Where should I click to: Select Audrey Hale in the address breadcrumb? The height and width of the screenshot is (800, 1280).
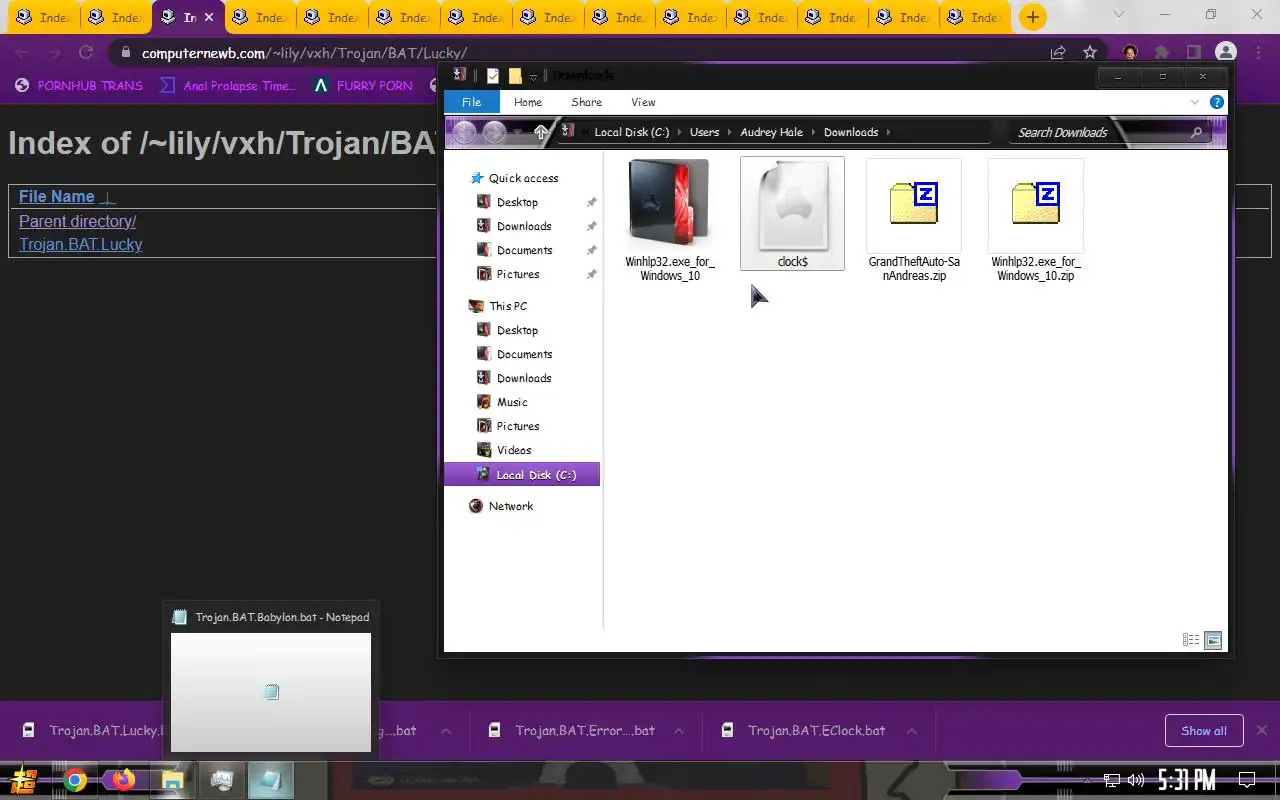pyautogui.click(x=771, y=132)
